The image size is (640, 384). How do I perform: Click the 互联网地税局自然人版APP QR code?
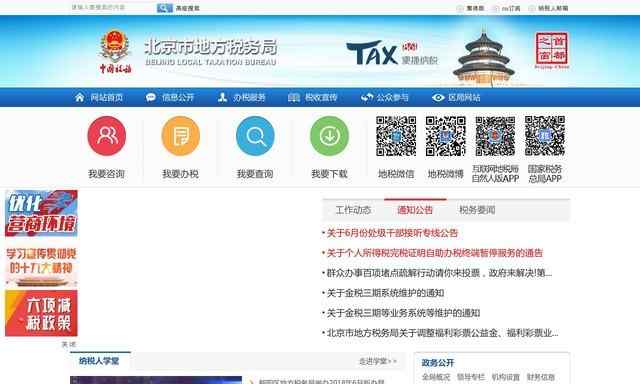tap(495, 136)
